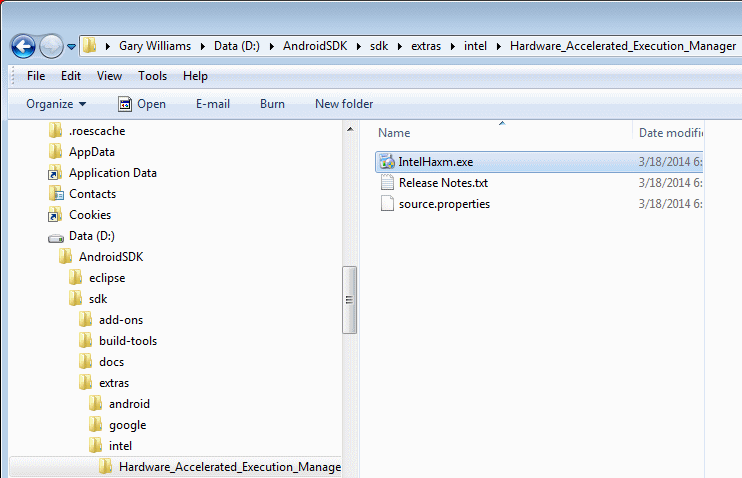Select Application Data shortcut in tree
The image size is (742, 478).
pos(113,173)
